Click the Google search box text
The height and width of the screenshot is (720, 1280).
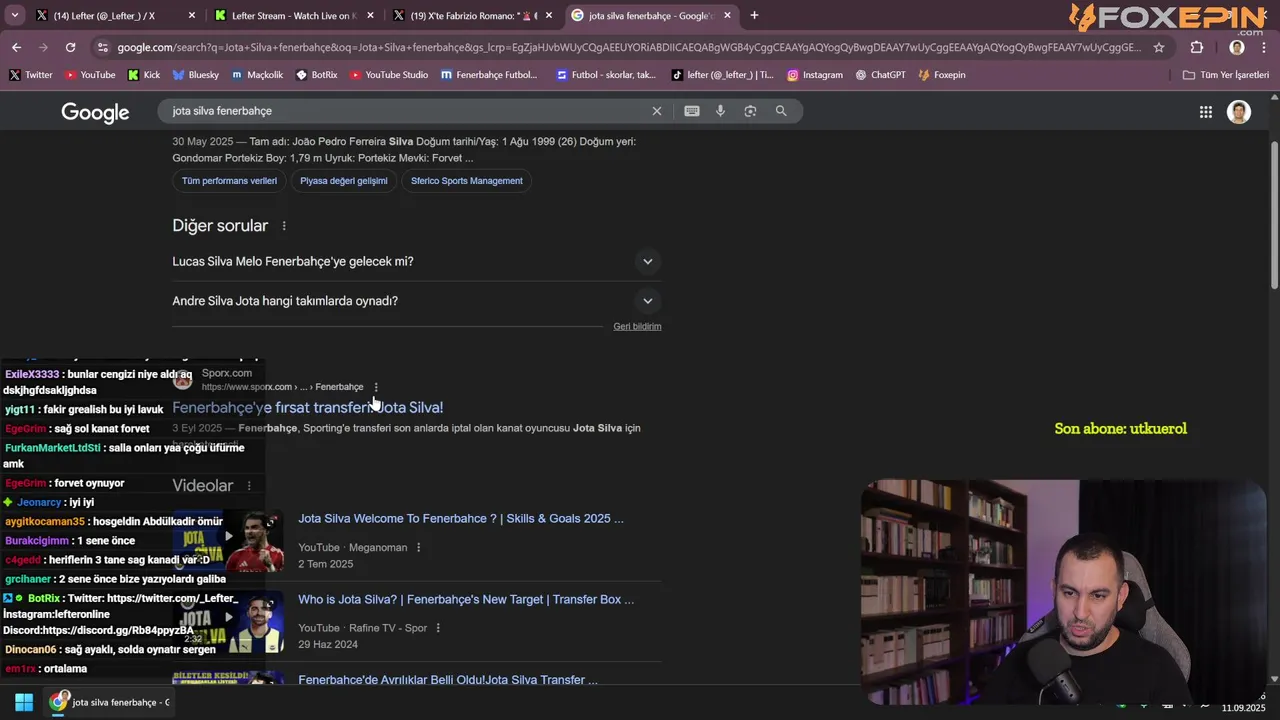(222, 111)
